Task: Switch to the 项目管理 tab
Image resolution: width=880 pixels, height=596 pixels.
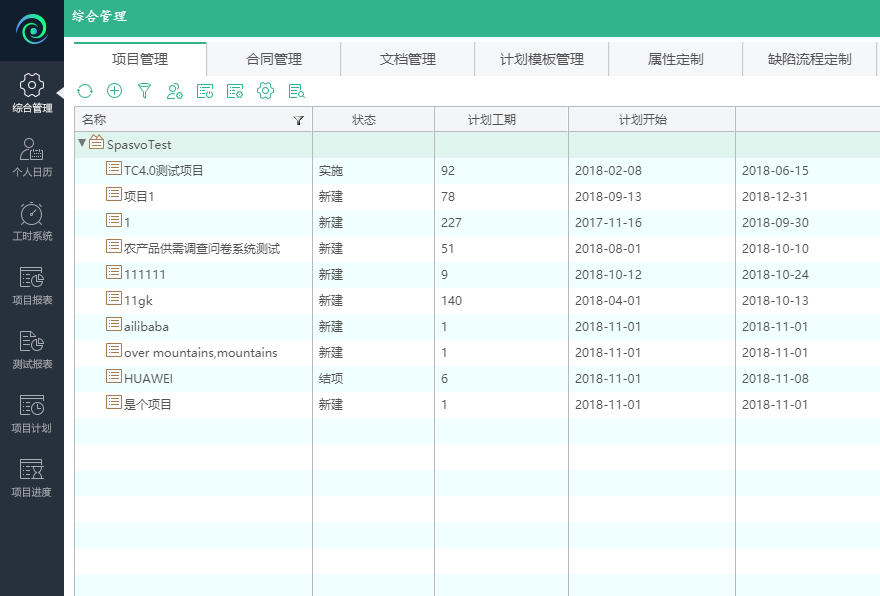Action: (x=140, y=59)
